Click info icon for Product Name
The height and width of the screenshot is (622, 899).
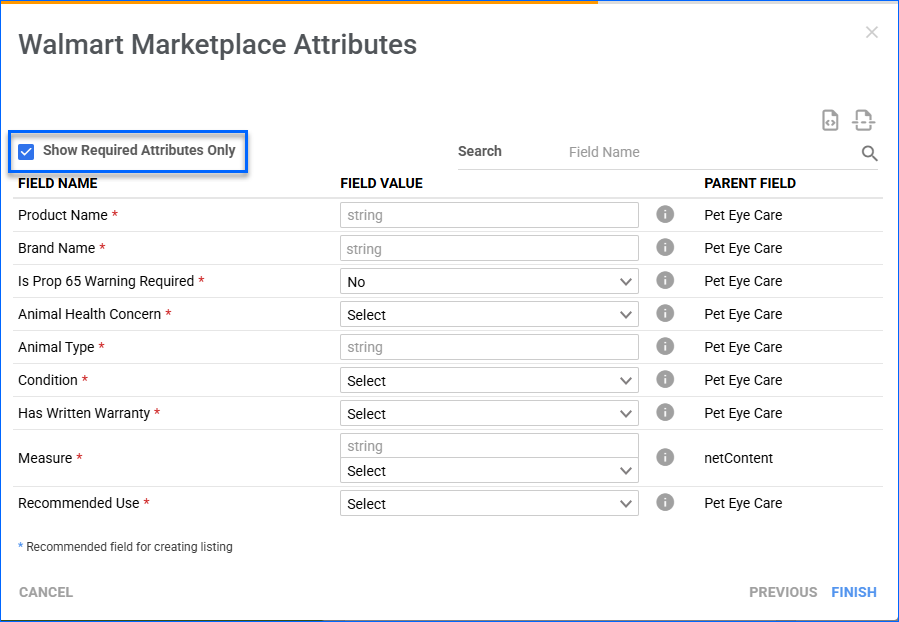tap(665, 214)
